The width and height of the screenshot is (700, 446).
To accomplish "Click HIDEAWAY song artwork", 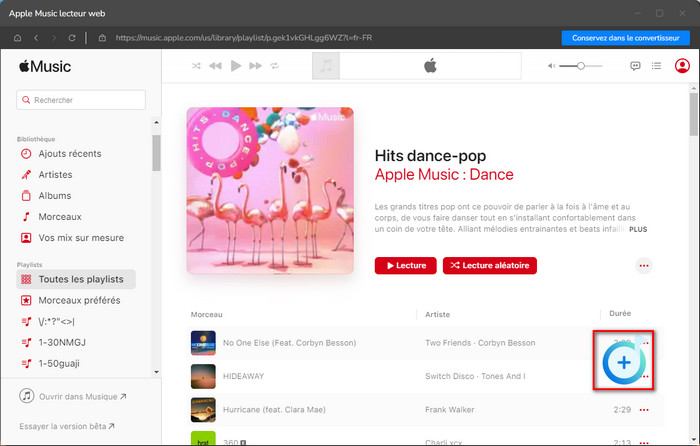I will [203, 376].
